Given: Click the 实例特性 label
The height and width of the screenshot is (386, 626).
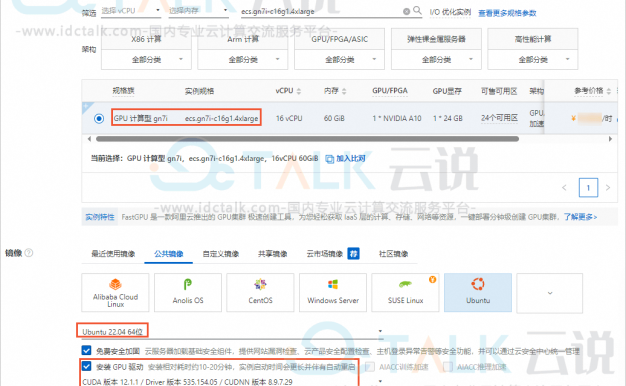Looking at the screenshot, I should 100,217.
